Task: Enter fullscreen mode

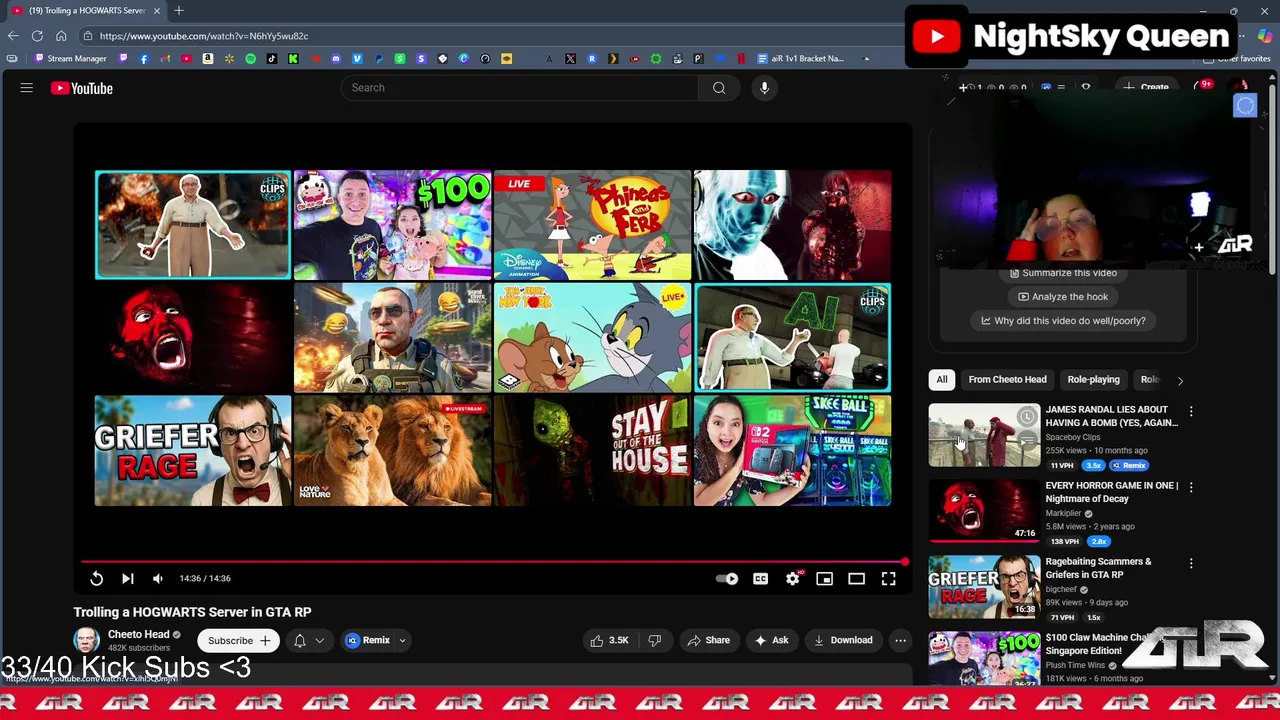Action: pos(888,578)
